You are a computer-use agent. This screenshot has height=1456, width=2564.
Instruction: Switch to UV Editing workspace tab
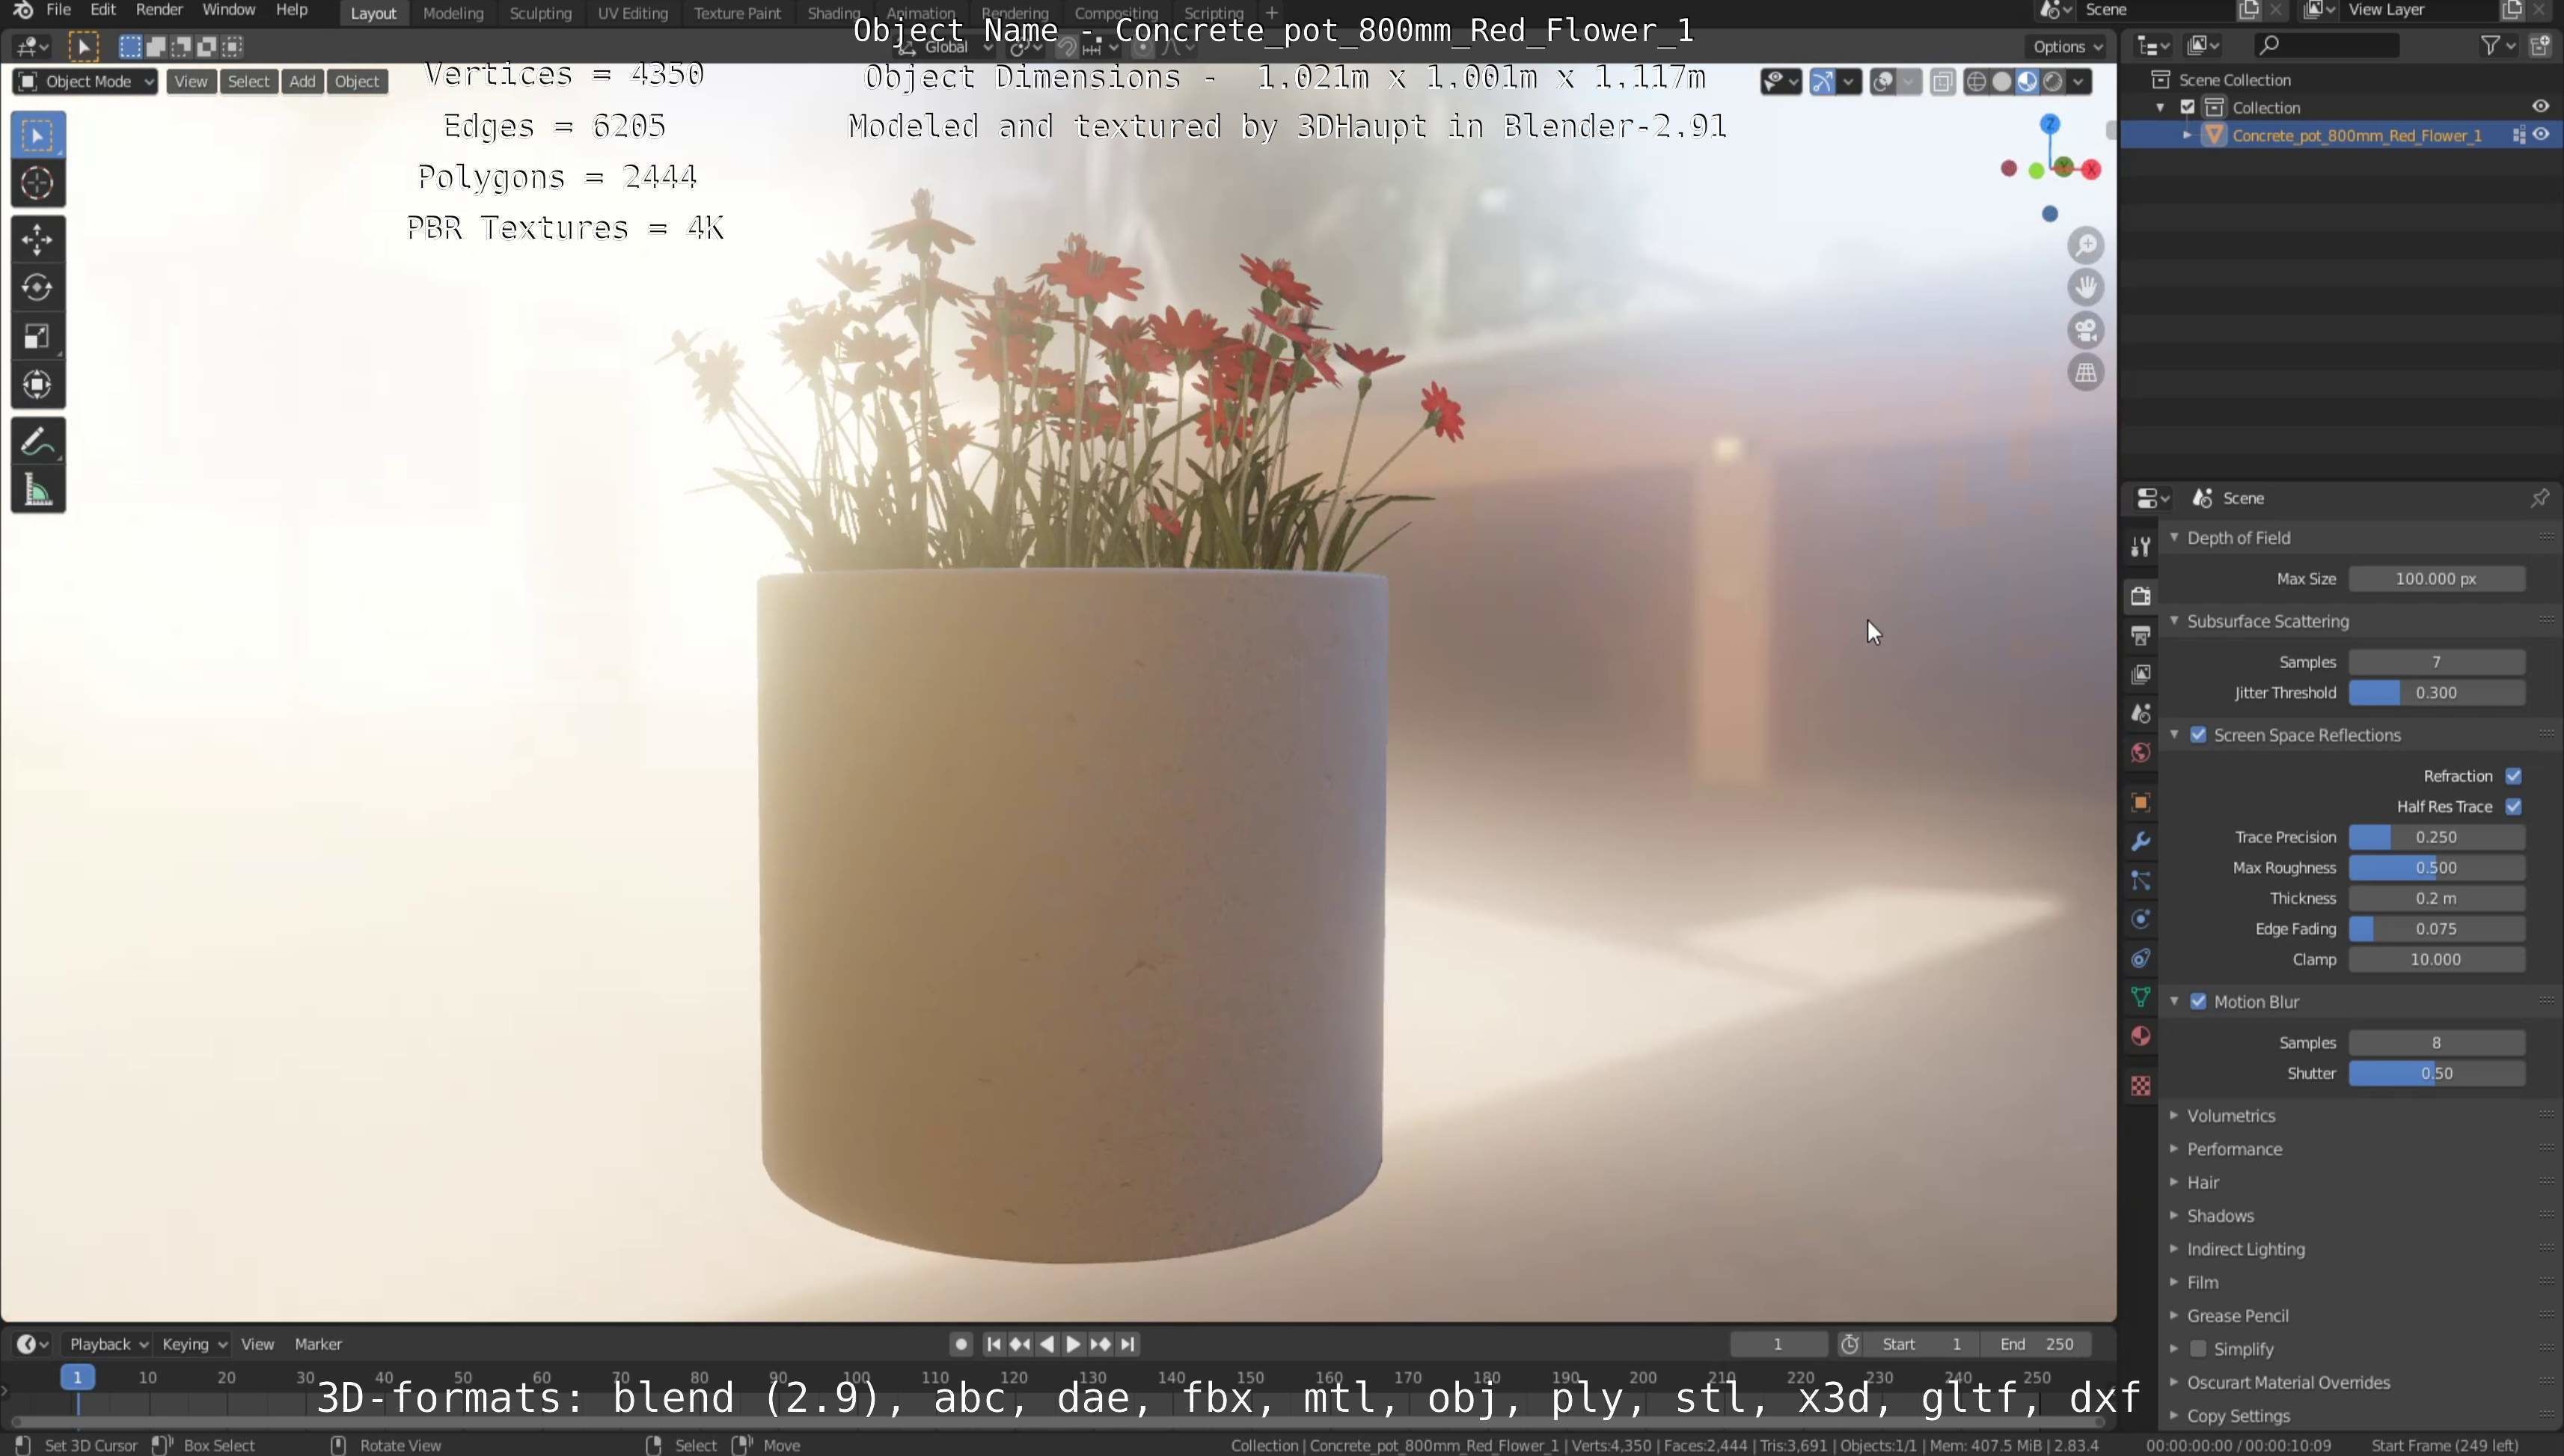click(x=632, y=13)
